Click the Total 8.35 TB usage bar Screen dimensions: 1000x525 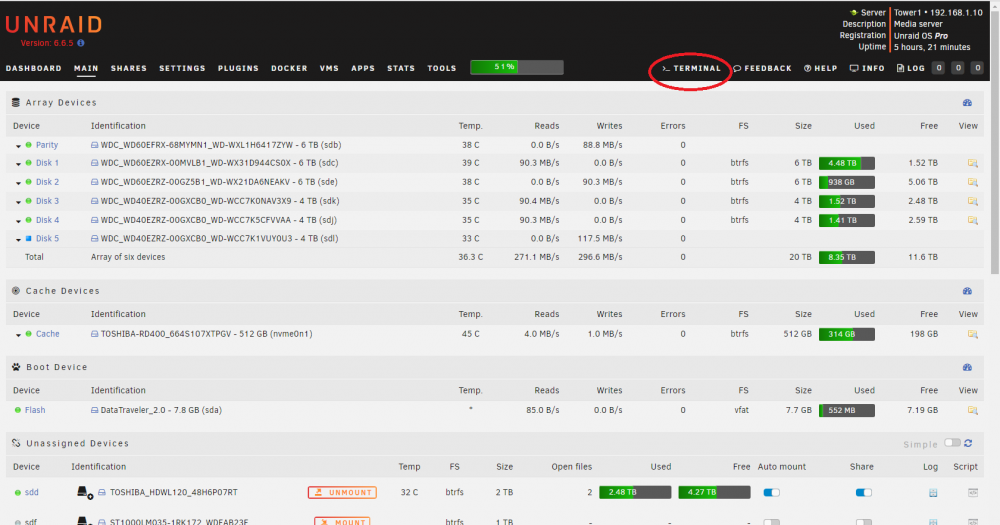[846, 258]
